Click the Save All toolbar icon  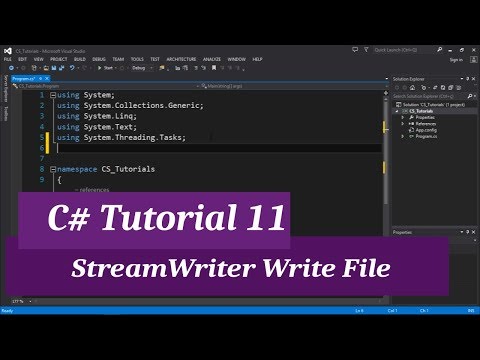point(61,68)
